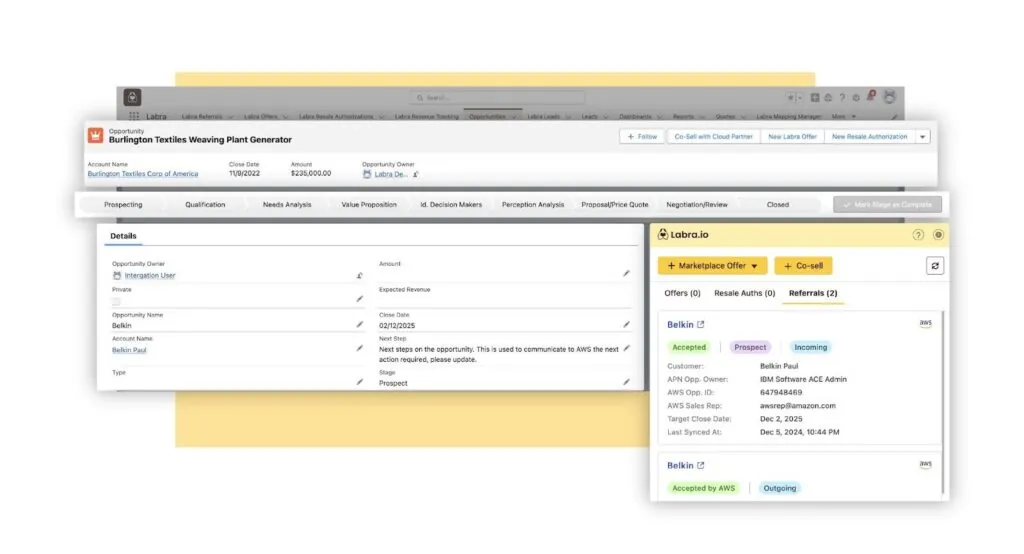Screen dimensions: 1024x554
Task: Select the Prospecting stage in path
Action: pyautogui.click(x=123, y=204)
